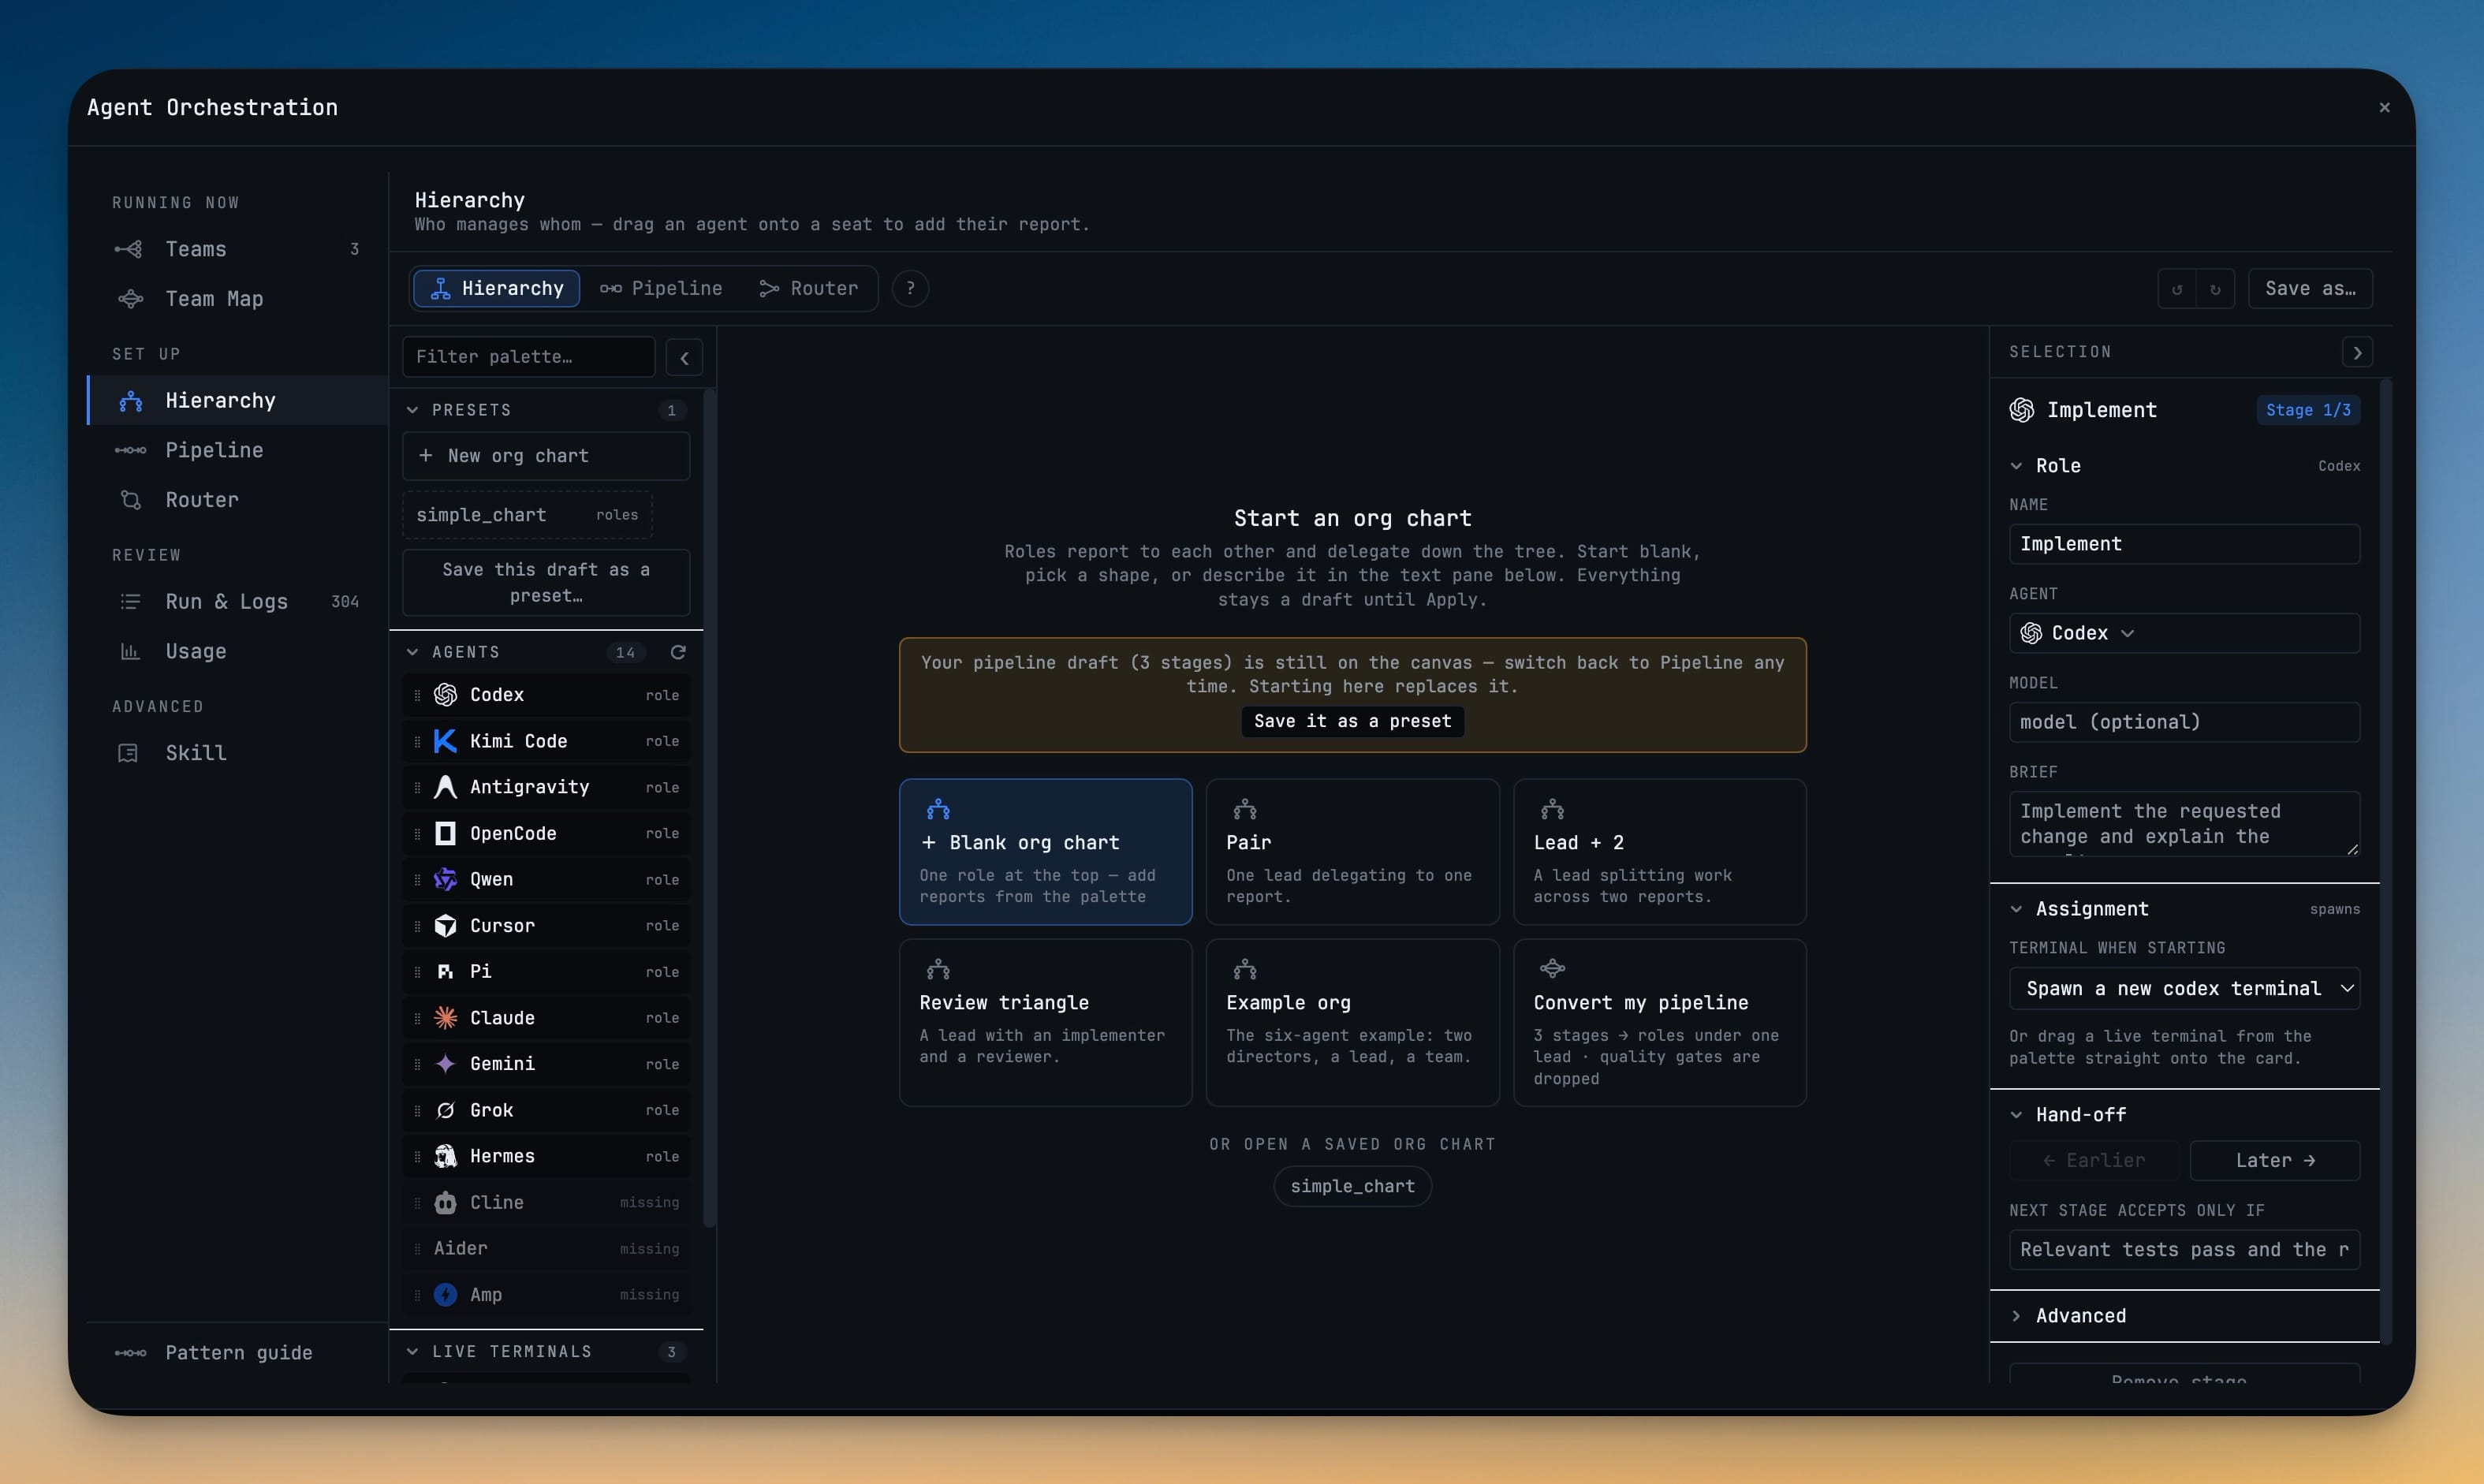Refresh the agents list
2484x1484 pixels.
[x=678, y=652]
